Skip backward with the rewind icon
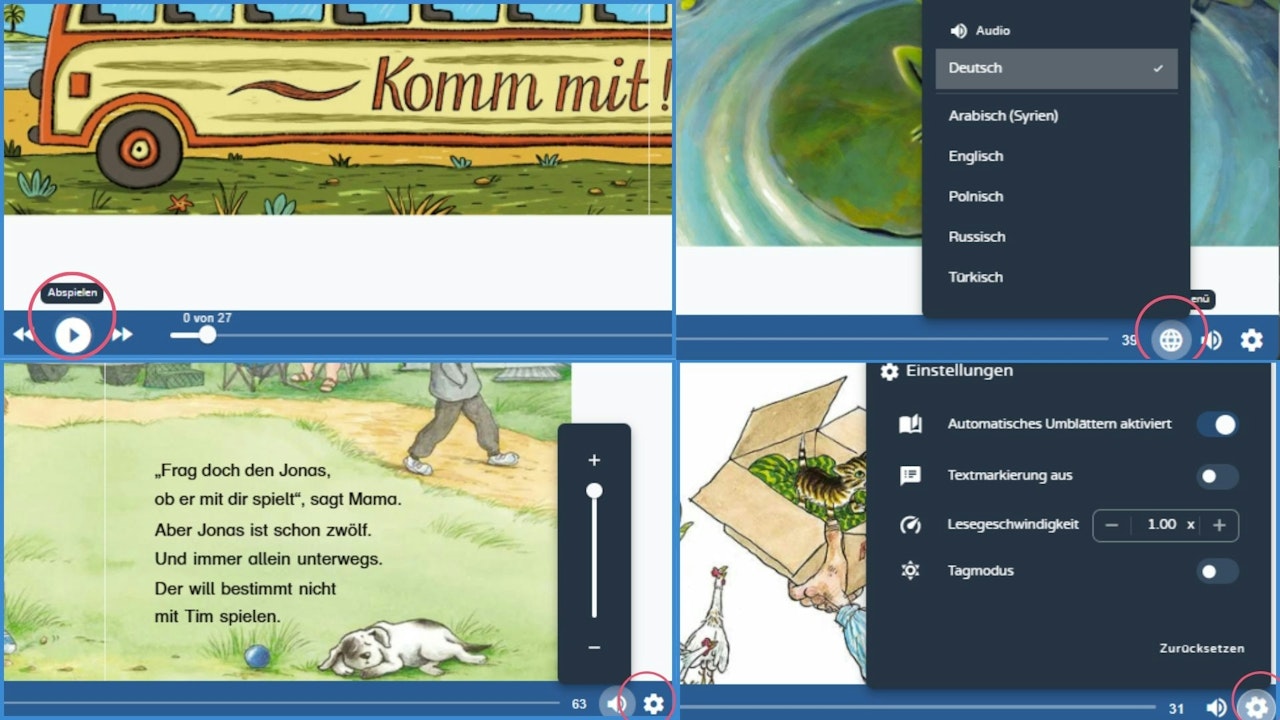 (22, 334)
